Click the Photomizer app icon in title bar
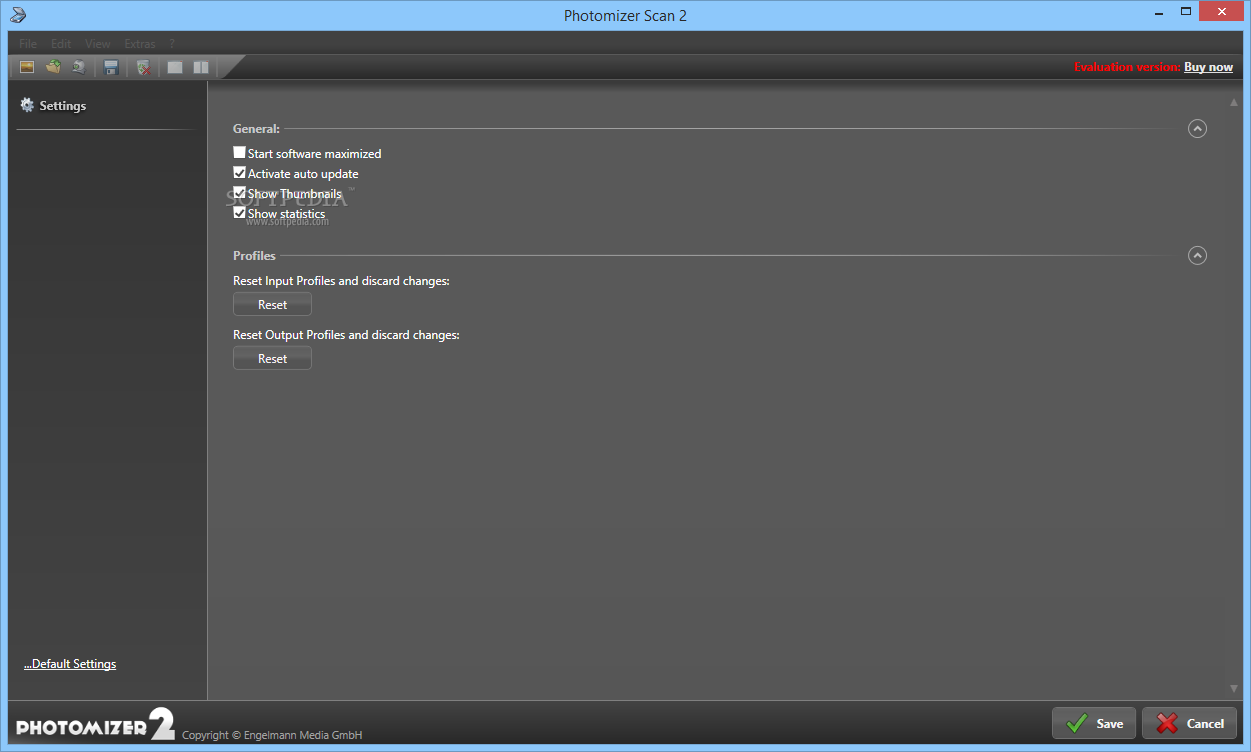 pos(17,15)
